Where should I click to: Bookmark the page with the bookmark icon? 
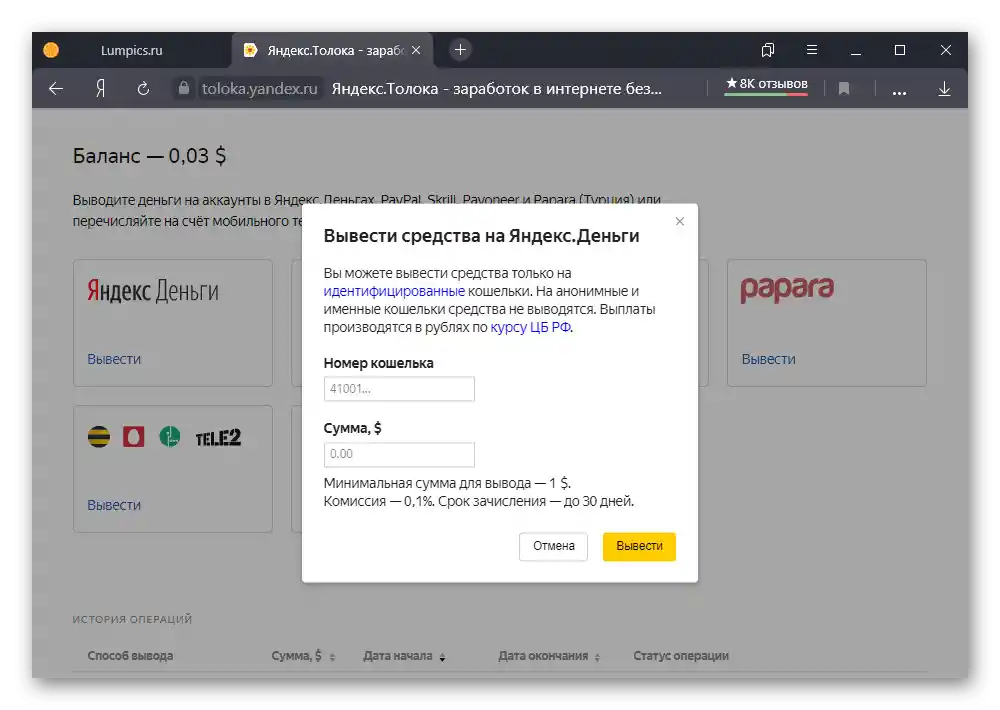click(844, 89)
